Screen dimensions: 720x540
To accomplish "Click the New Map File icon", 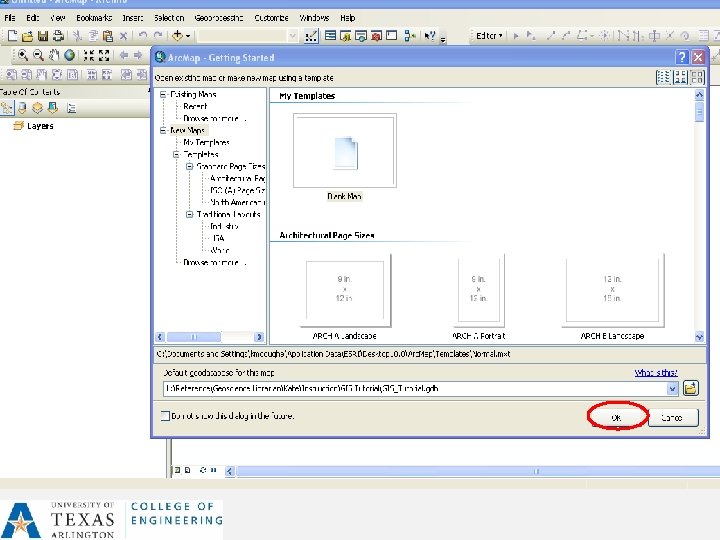I will (12, 36).
